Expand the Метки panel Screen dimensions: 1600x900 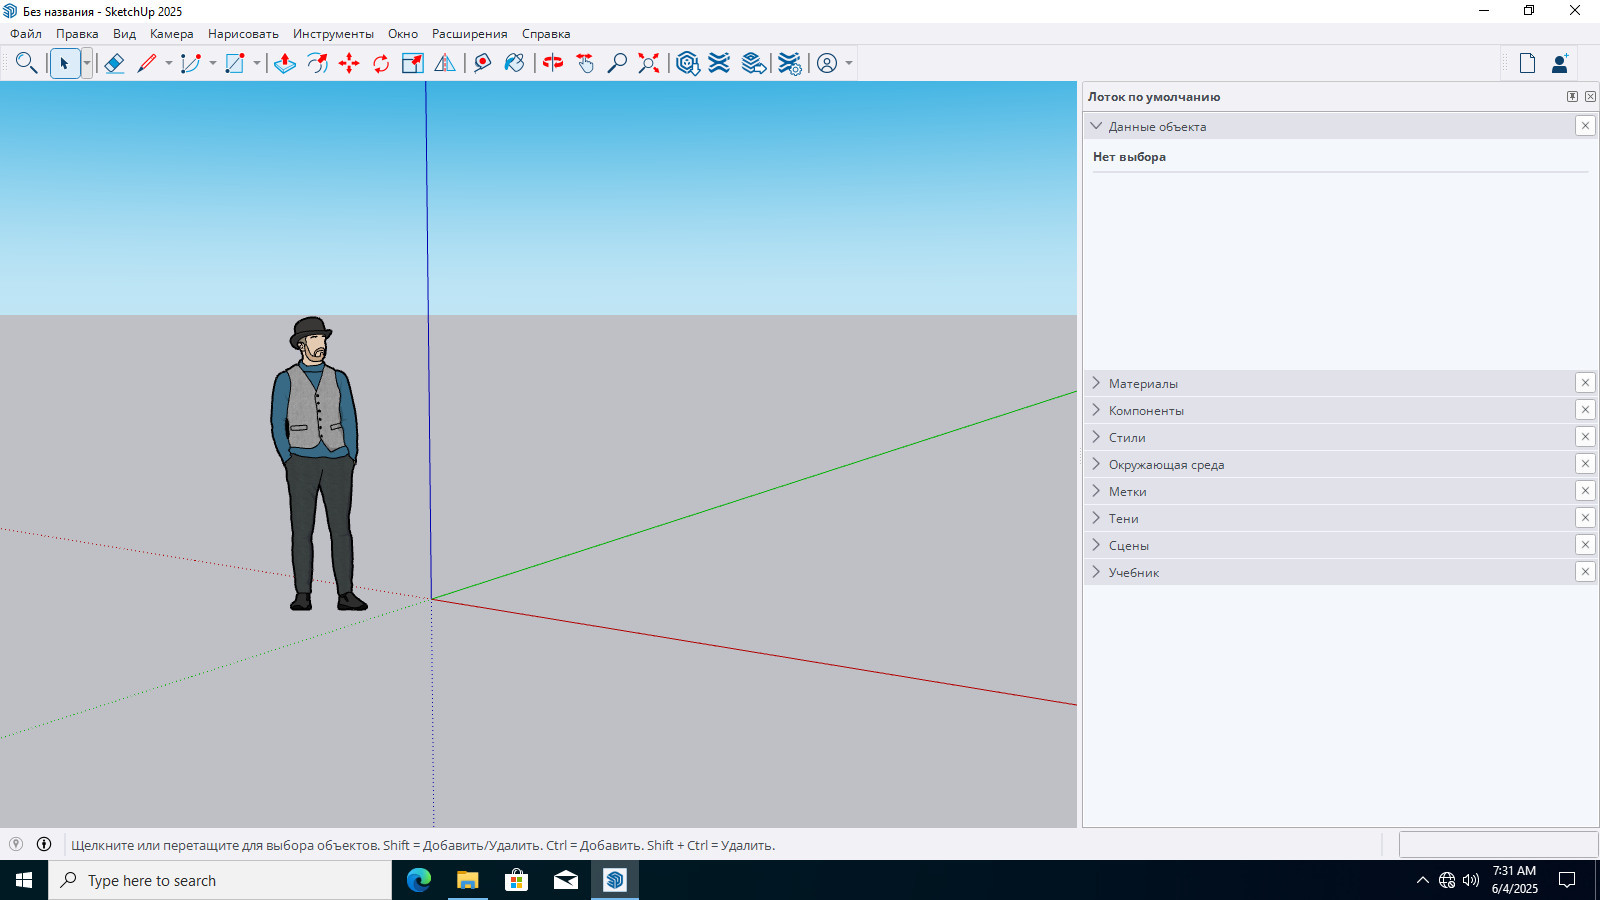tap(1096, 491)
